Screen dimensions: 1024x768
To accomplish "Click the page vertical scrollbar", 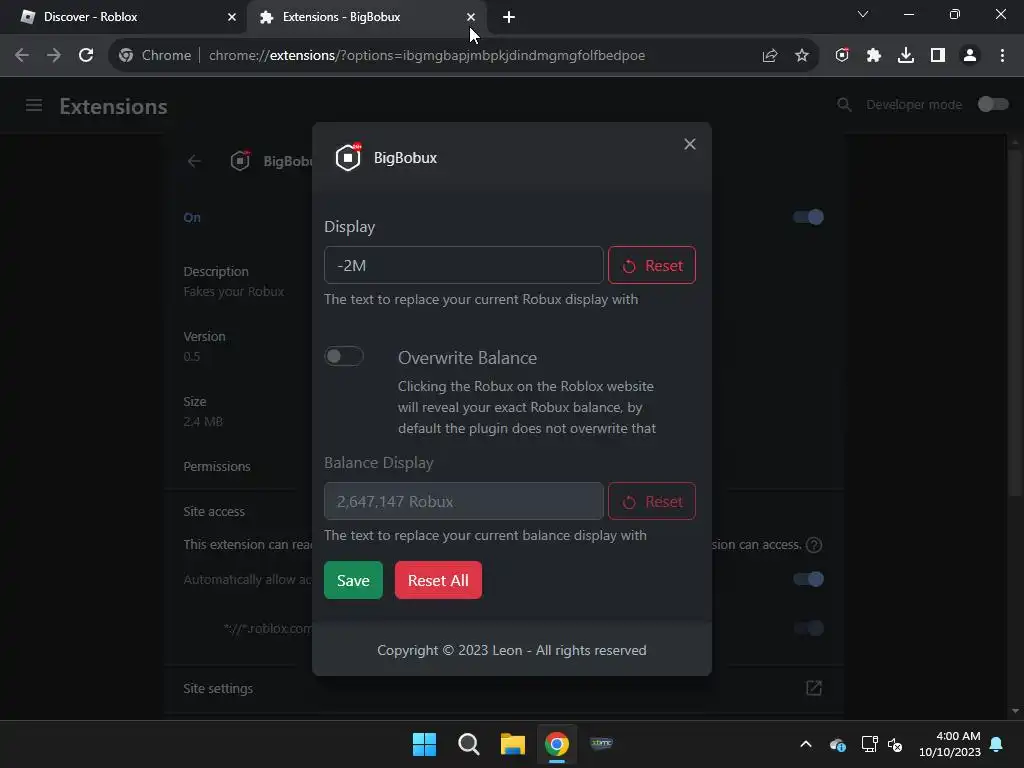I will point(1014,323).
